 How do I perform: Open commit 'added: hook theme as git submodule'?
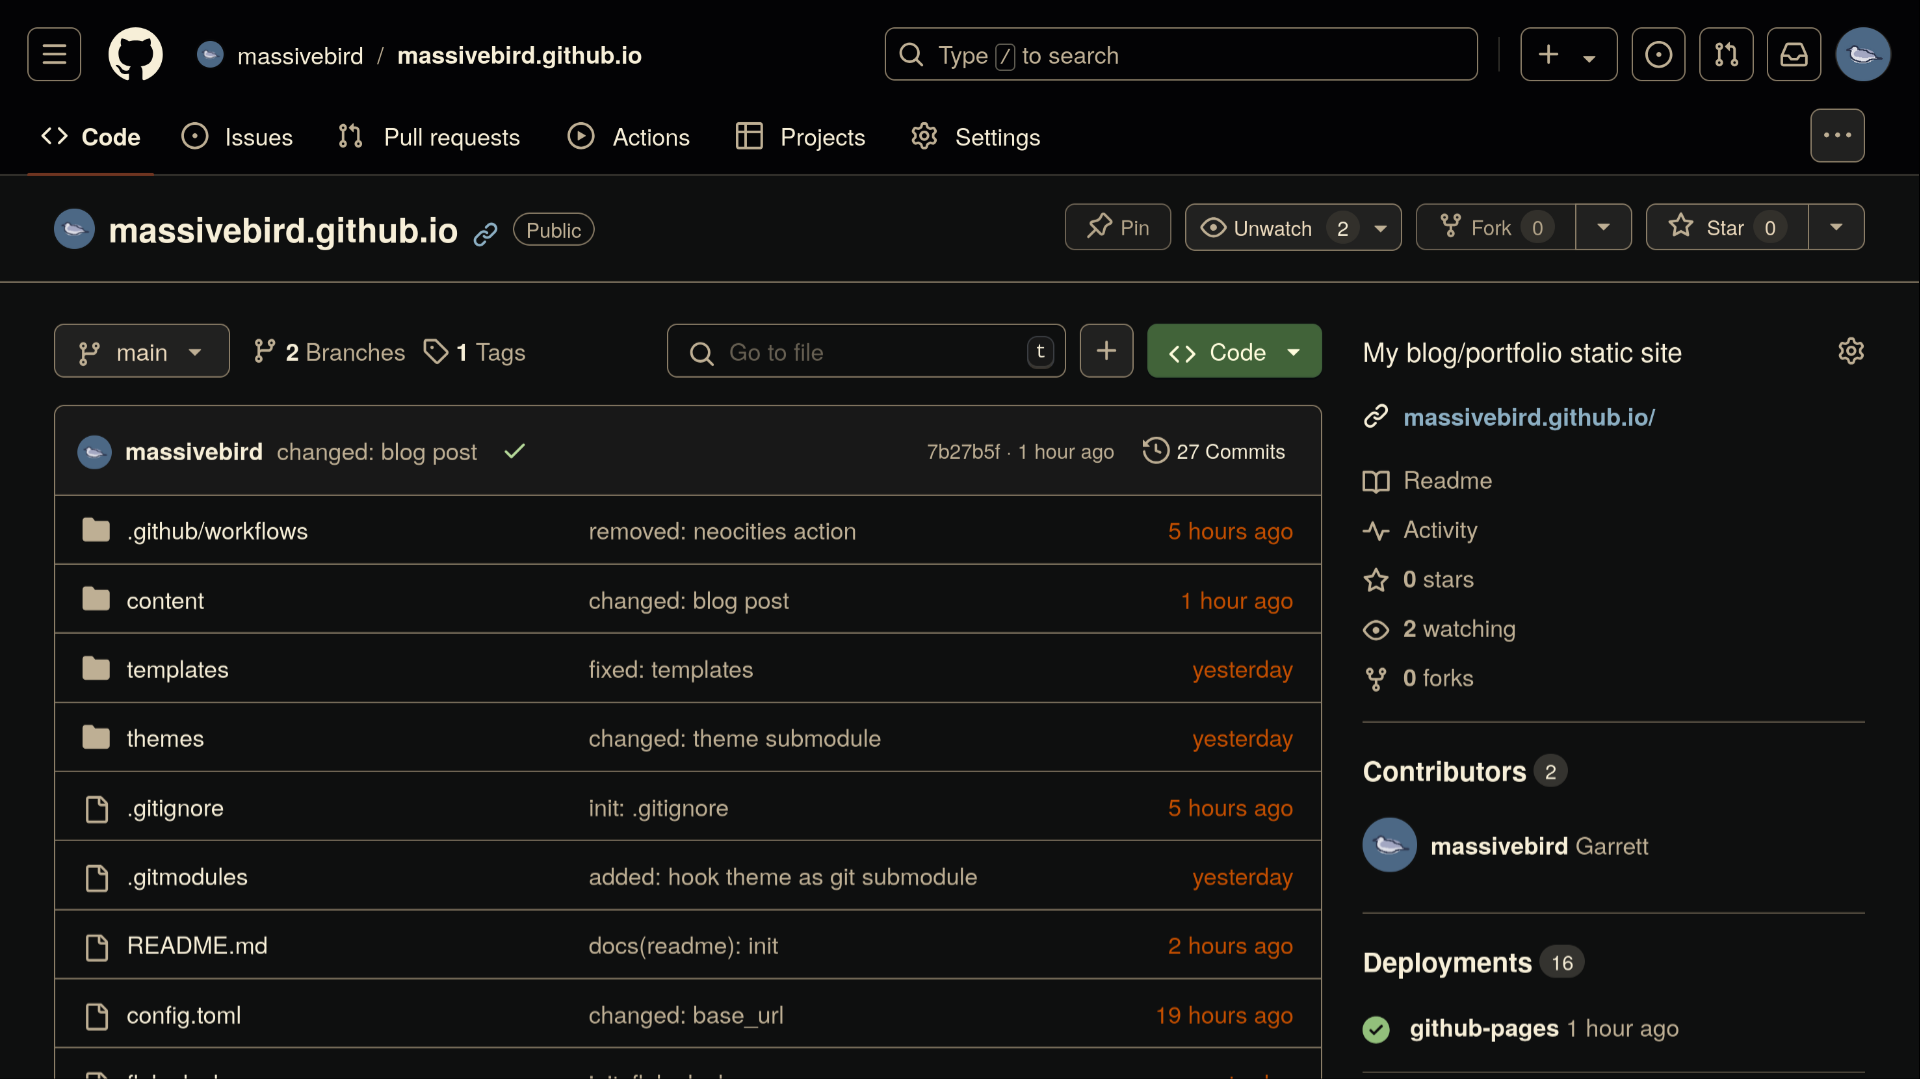pos(783,877)
